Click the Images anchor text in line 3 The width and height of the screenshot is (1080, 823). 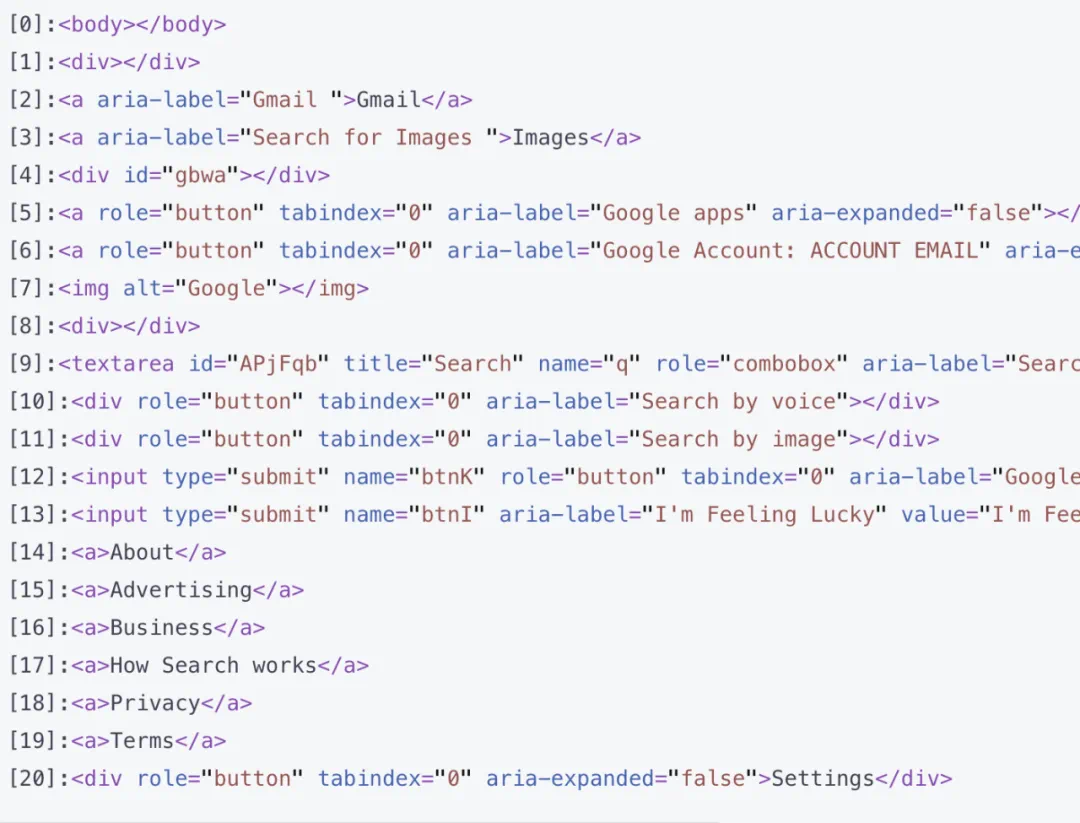(550, 138)
